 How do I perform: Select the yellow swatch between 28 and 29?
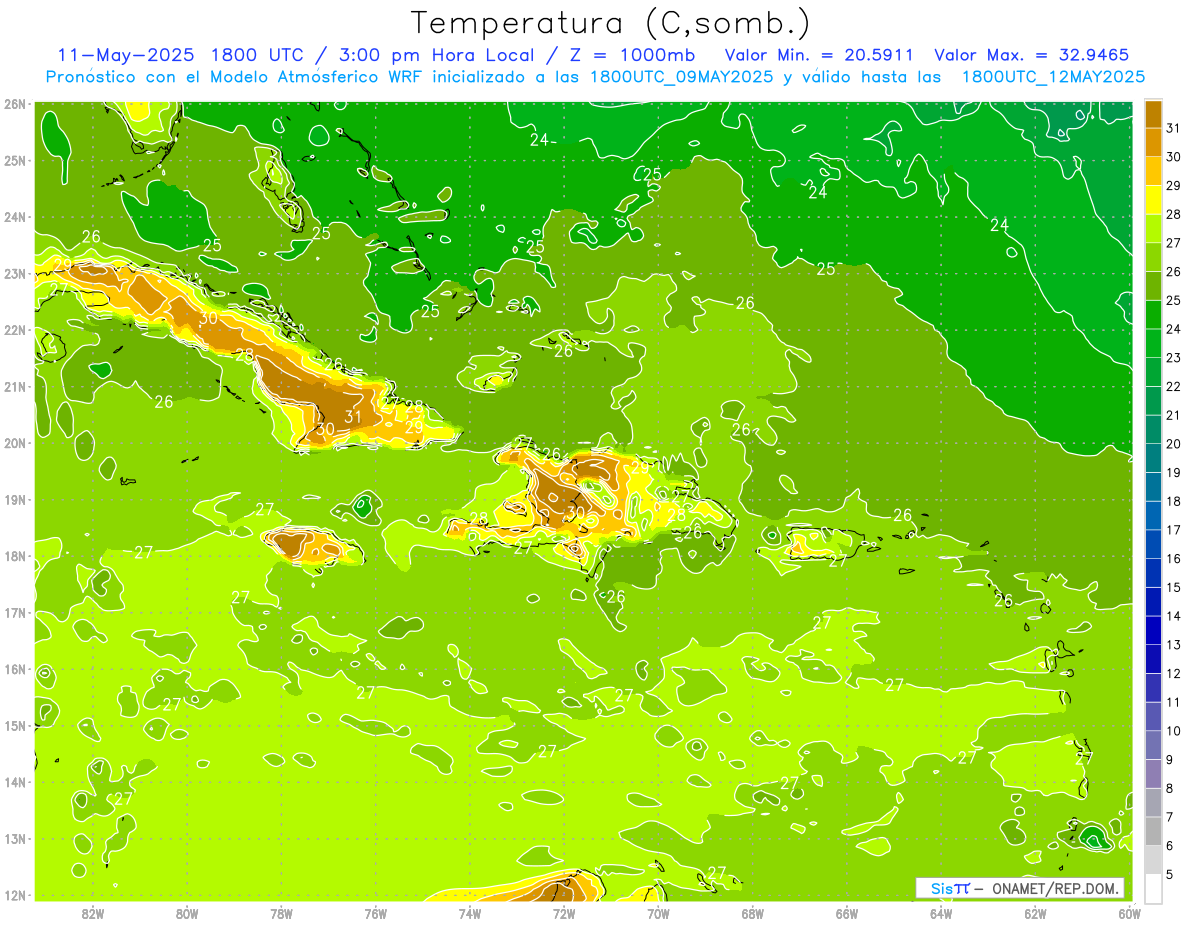coord(1153,200)
